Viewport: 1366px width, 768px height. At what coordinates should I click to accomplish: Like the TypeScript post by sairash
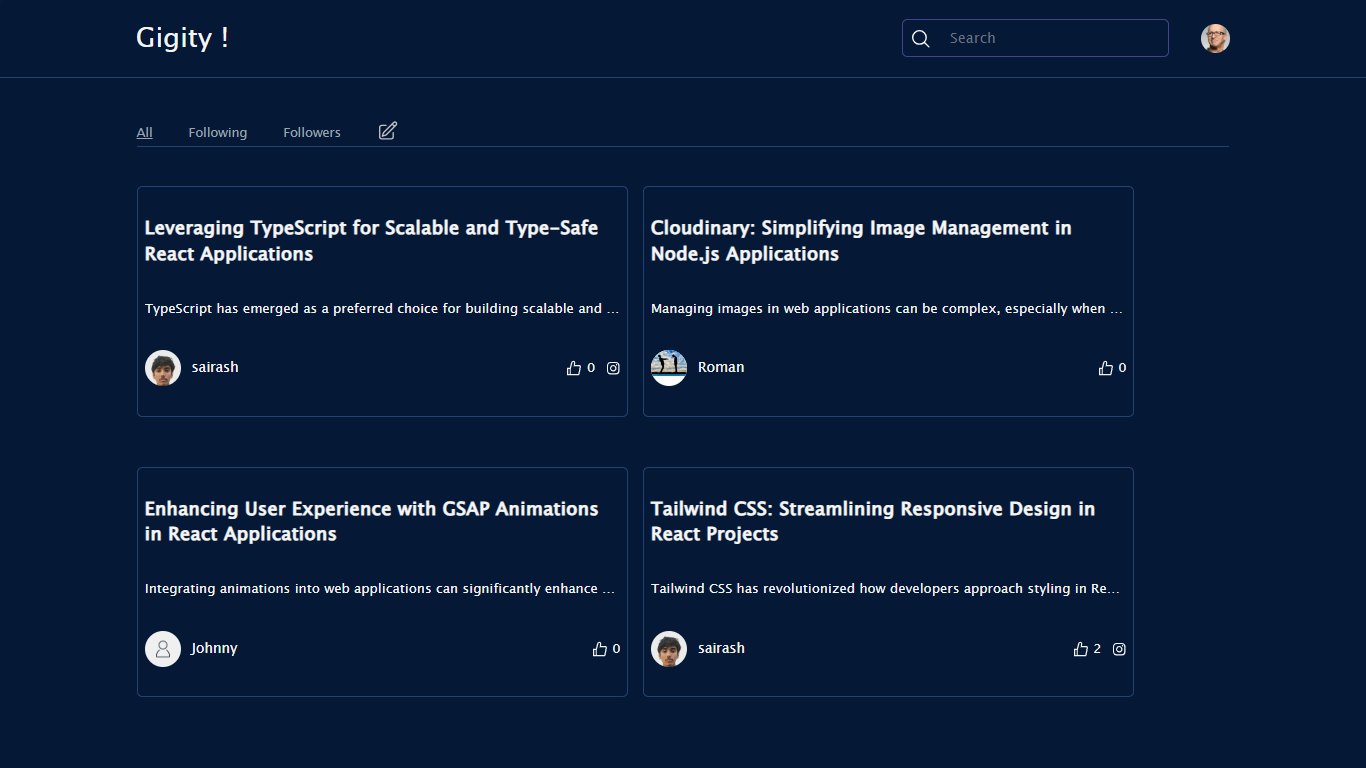point(574,368)
